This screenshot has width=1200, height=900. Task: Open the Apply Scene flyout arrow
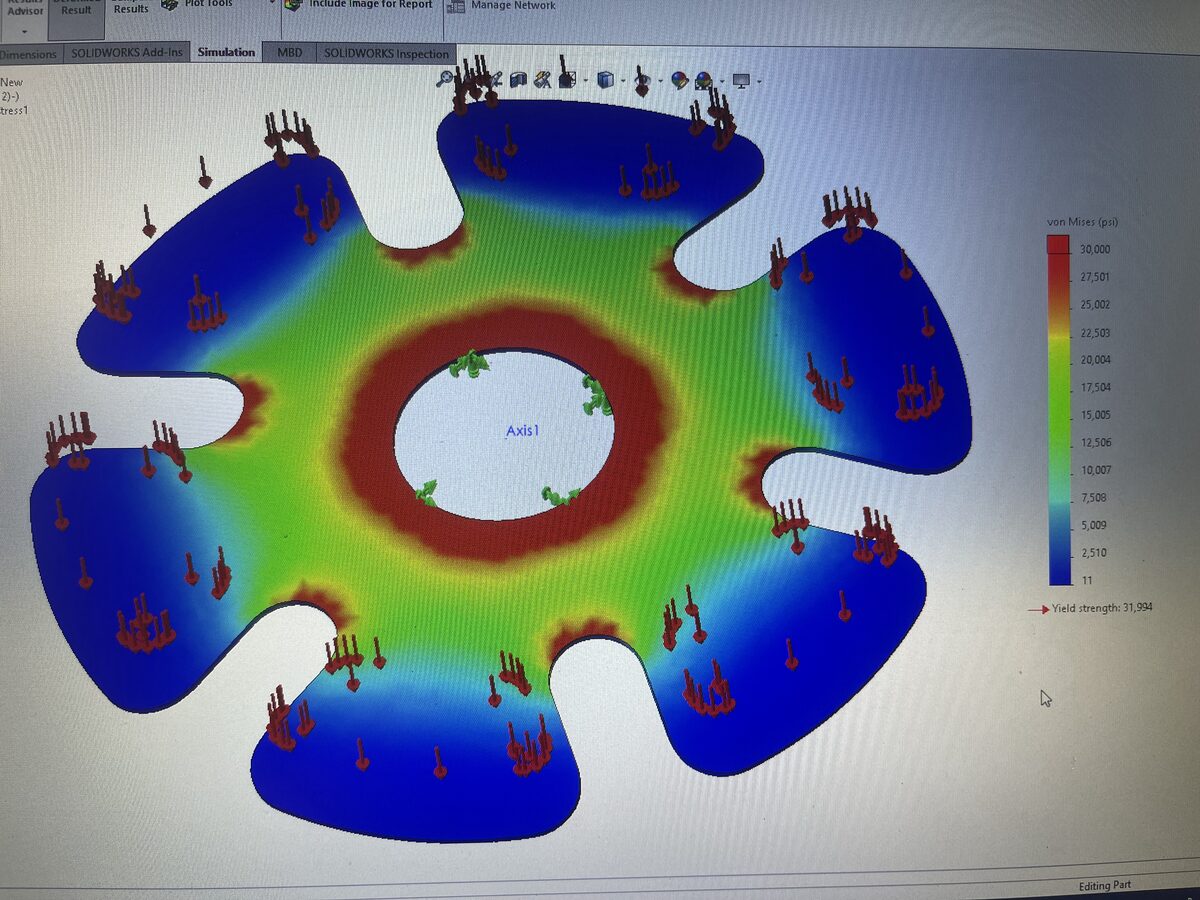pos(720,78)
